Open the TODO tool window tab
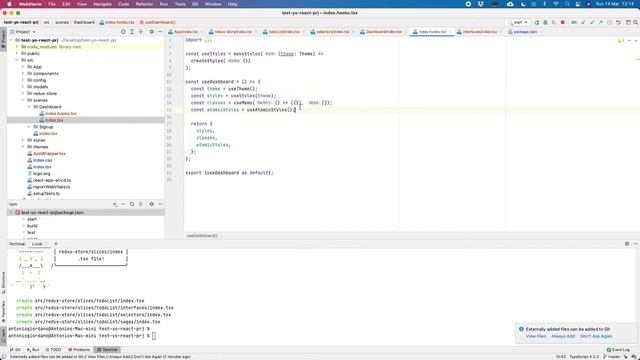 53,350
